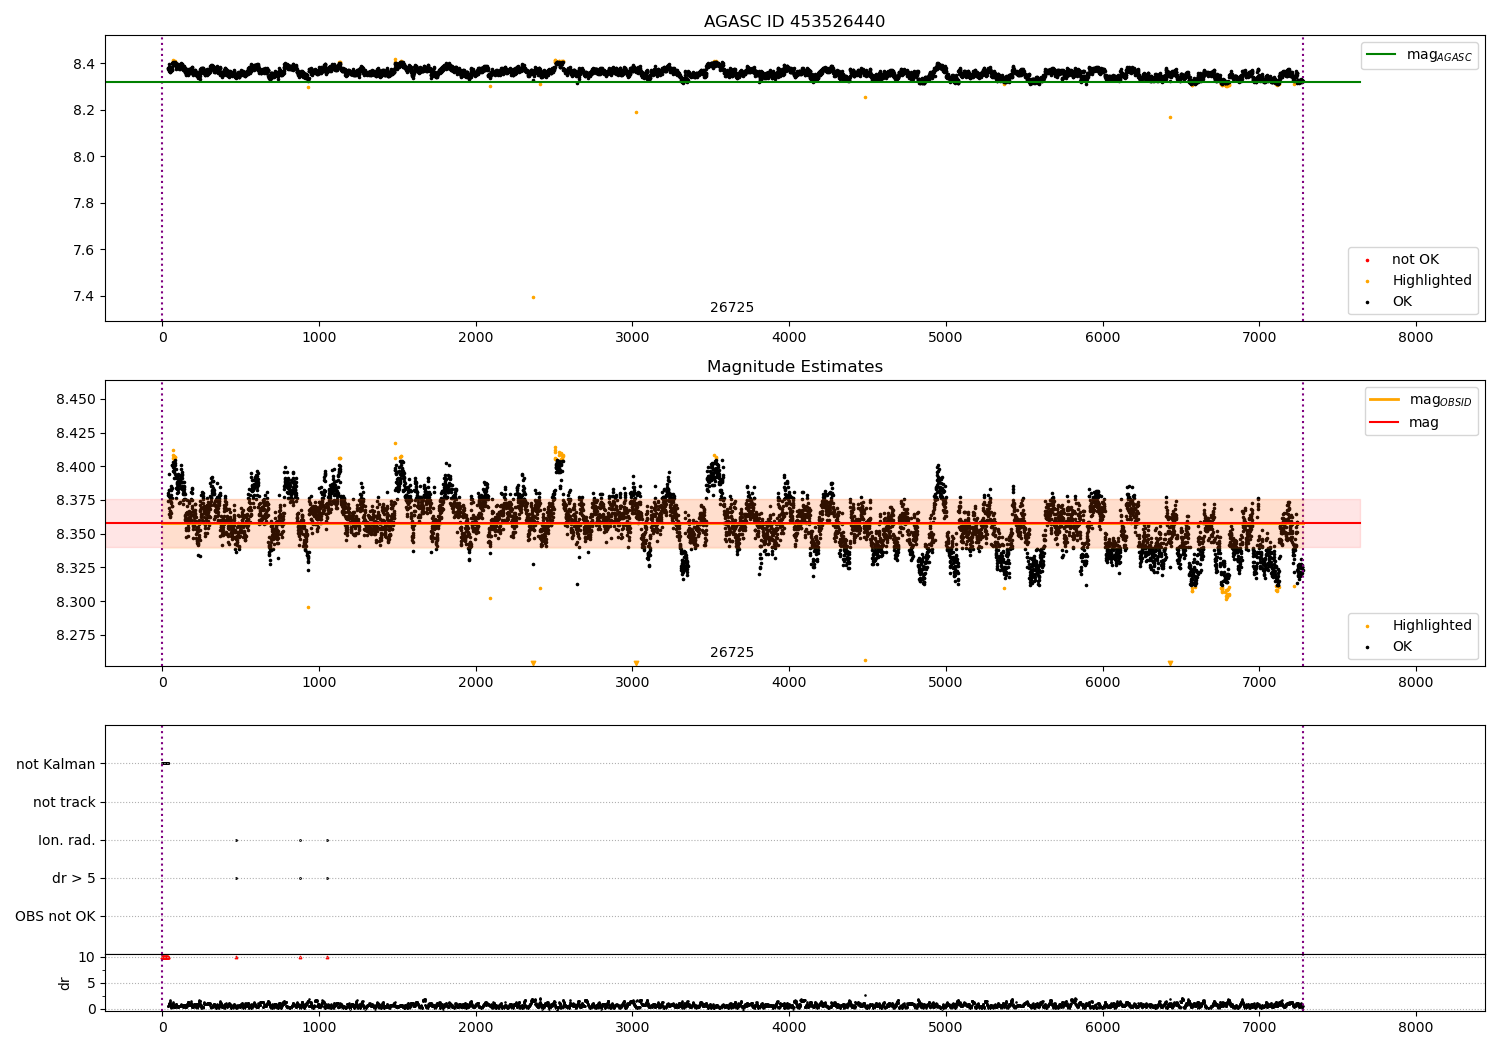1500x1050 pixels.
Task: Click the green line sample in mag AGASC legend
Action: (1381, 54)
